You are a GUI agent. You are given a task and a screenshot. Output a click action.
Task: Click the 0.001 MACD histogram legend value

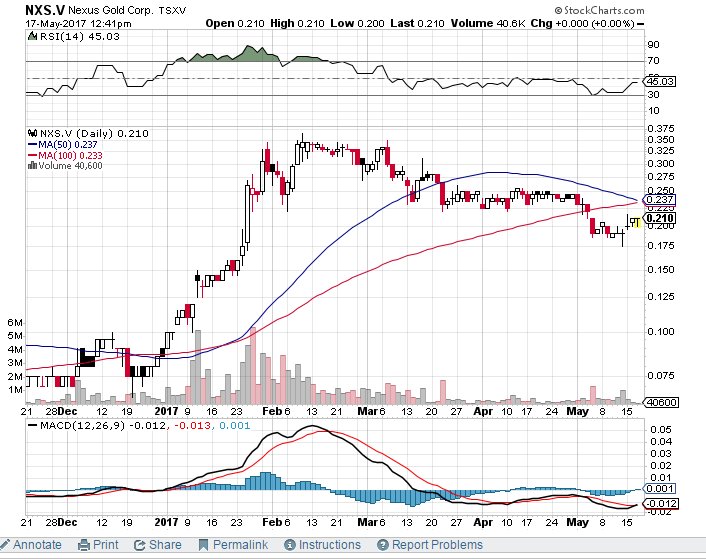pyautogui.click(x=235, y=425)
